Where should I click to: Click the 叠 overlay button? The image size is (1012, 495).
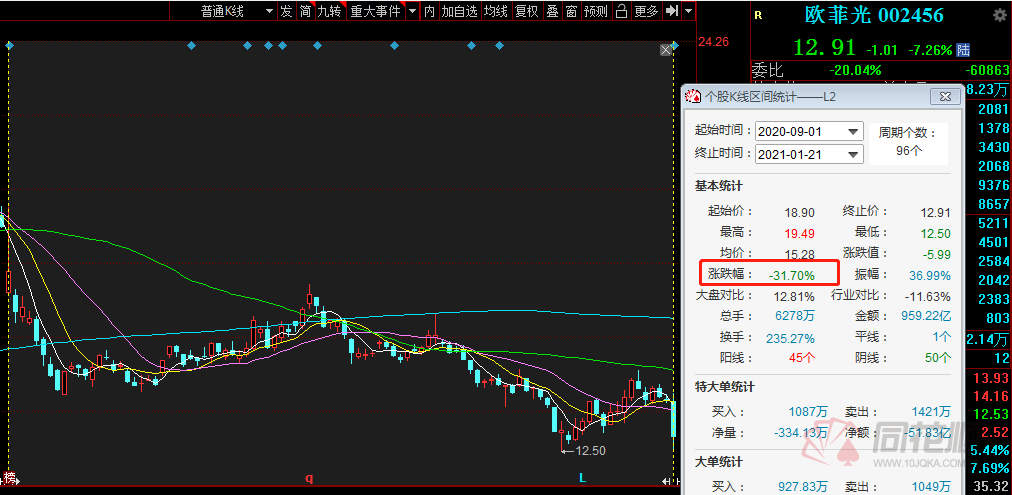[552, 11]
